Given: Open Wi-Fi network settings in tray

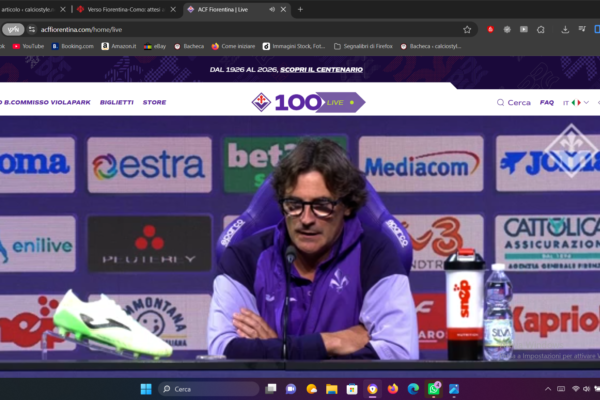Looking at the screenshot, I should click(576, 389).
